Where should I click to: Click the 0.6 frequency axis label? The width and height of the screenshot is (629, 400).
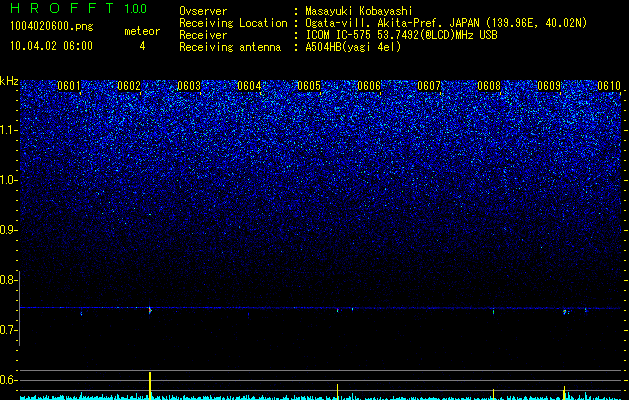coord(8,380)
